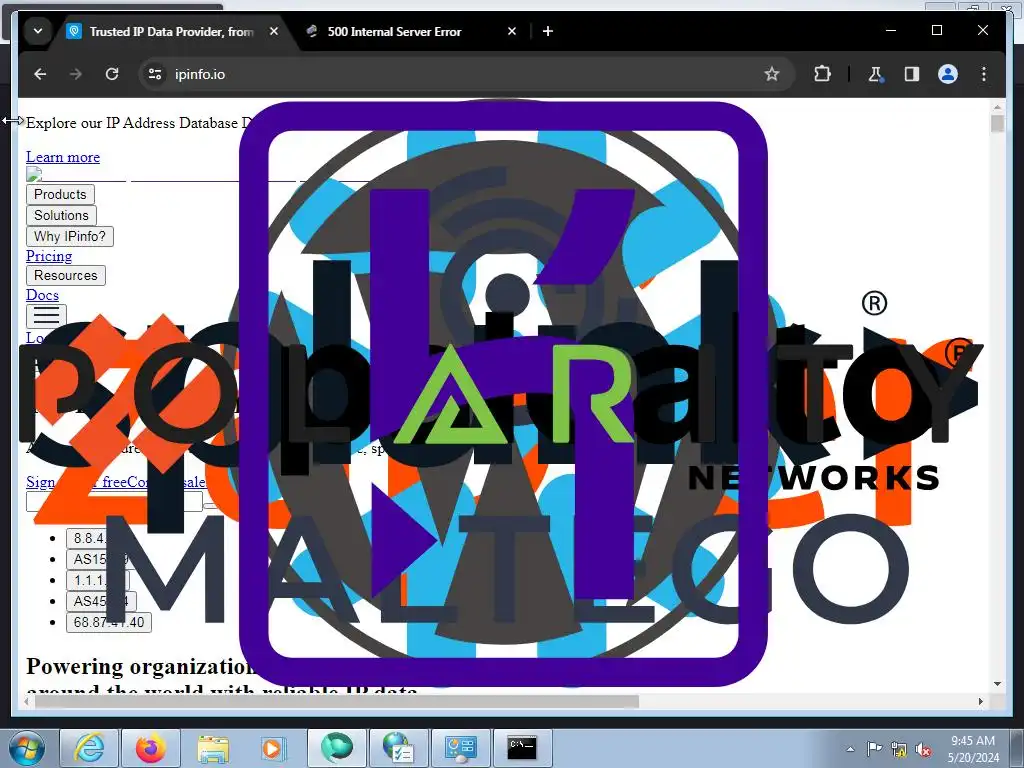Bookmark this page with star icon
1024x768 pixels.
pyautogui.click(x=772, y=74)
